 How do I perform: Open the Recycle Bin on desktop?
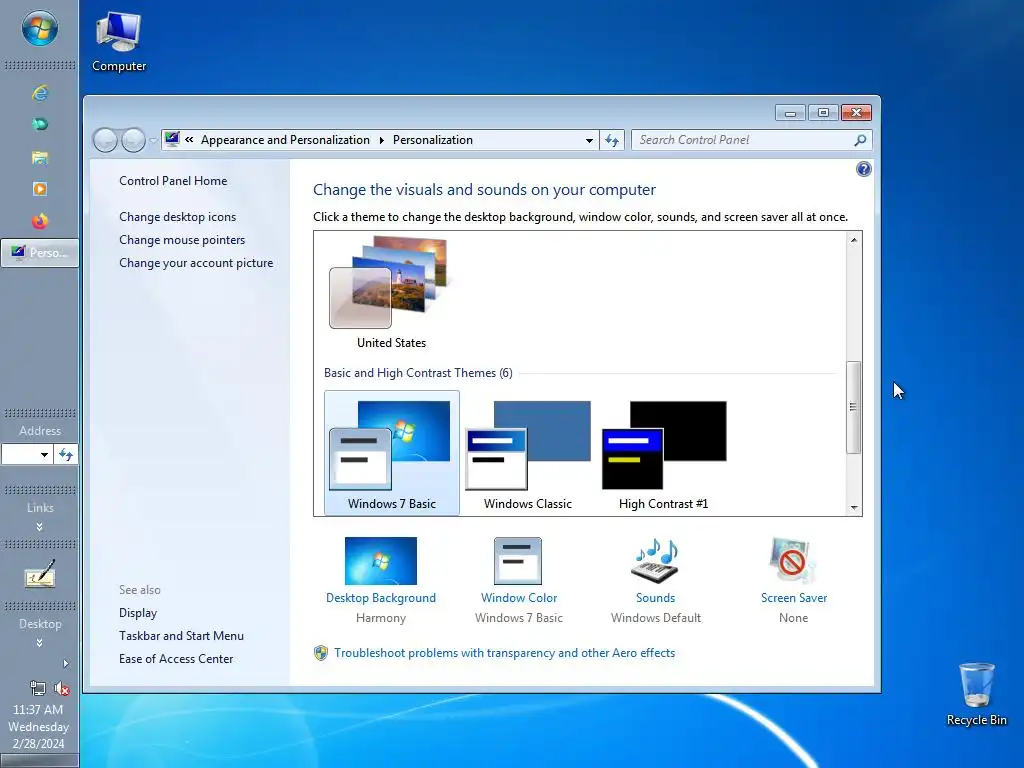[976, 694]
